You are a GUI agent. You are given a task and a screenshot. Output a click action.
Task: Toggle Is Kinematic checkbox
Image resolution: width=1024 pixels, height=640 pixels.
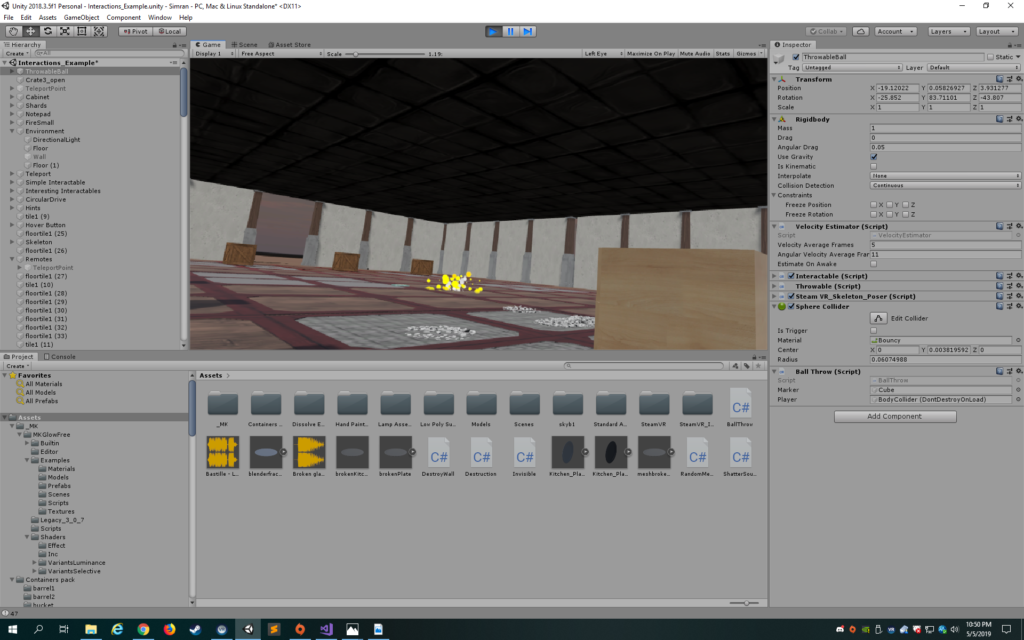[874, 167]
